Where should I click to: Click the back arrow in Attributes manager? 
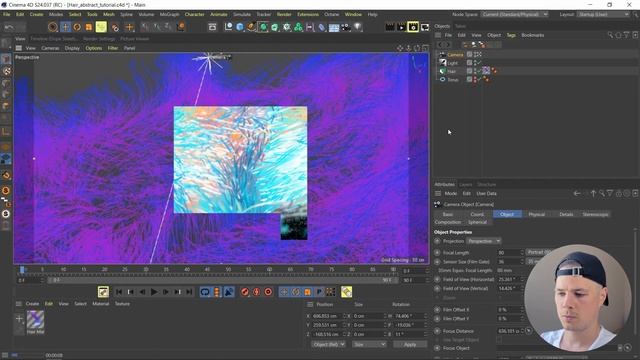tap(577, 193)
